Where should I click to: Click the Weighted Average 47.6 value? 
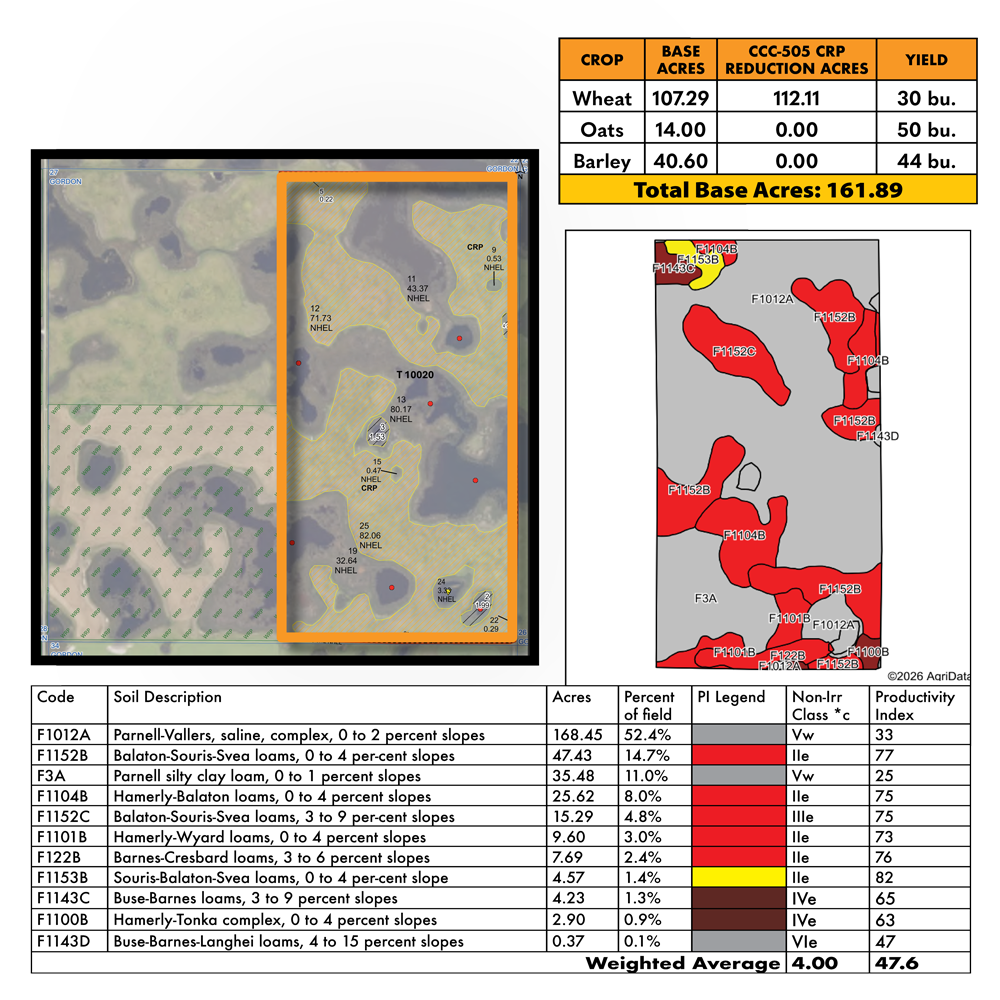pyautogui.click(x=896, y=963)
